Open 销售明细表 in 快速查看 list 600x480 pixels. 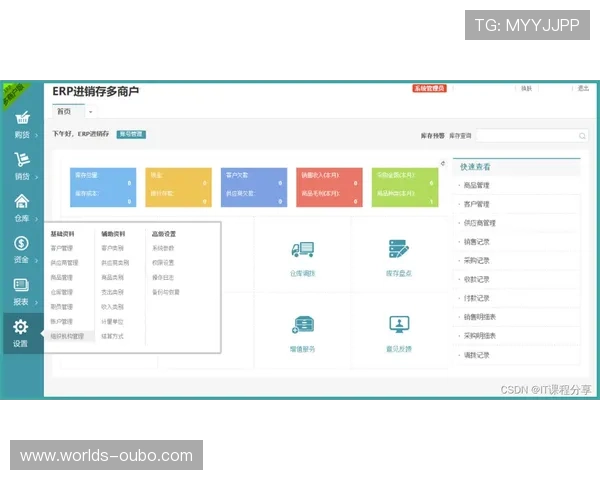tap(479, 317)
